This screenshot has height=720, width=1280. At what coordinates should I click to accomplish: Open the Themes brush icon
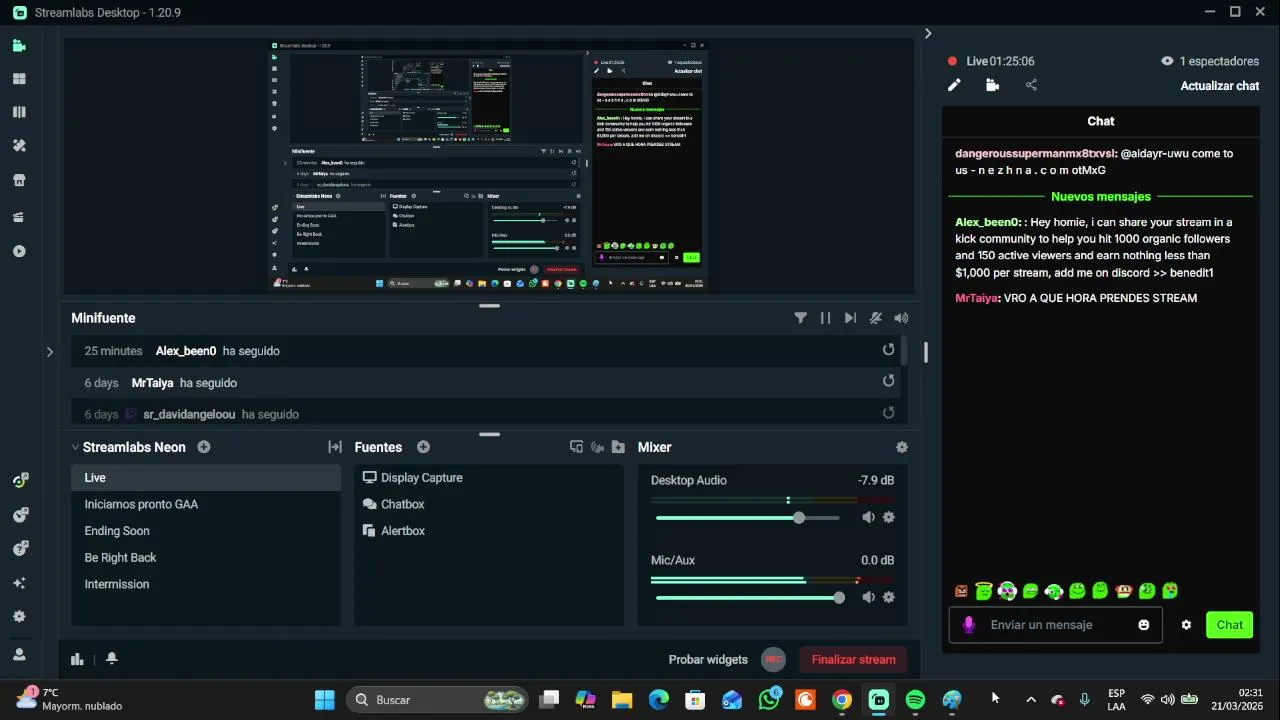pyautogui.click(x=19, y=146)
